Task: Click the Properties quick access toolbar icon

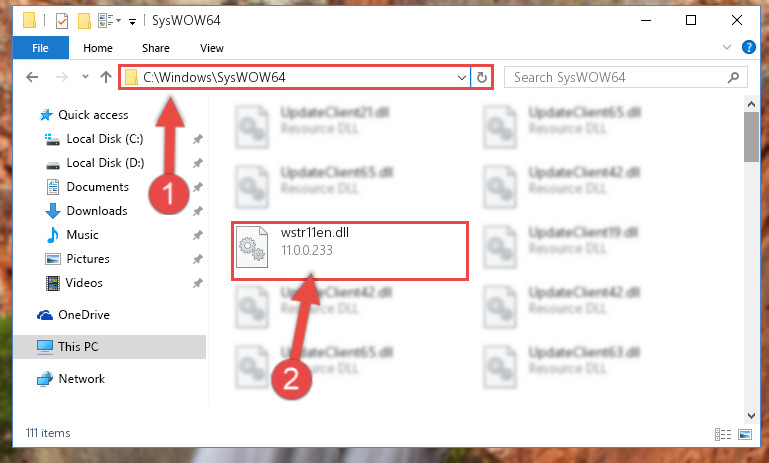Action: (62, 21)
